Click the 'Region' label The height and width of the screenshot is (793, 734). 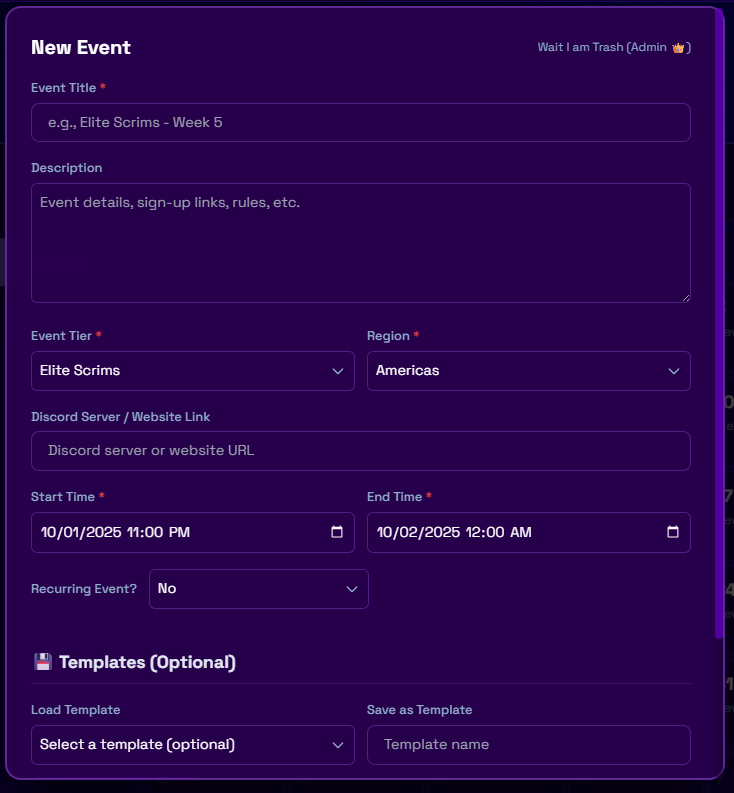tap(388, 336)
